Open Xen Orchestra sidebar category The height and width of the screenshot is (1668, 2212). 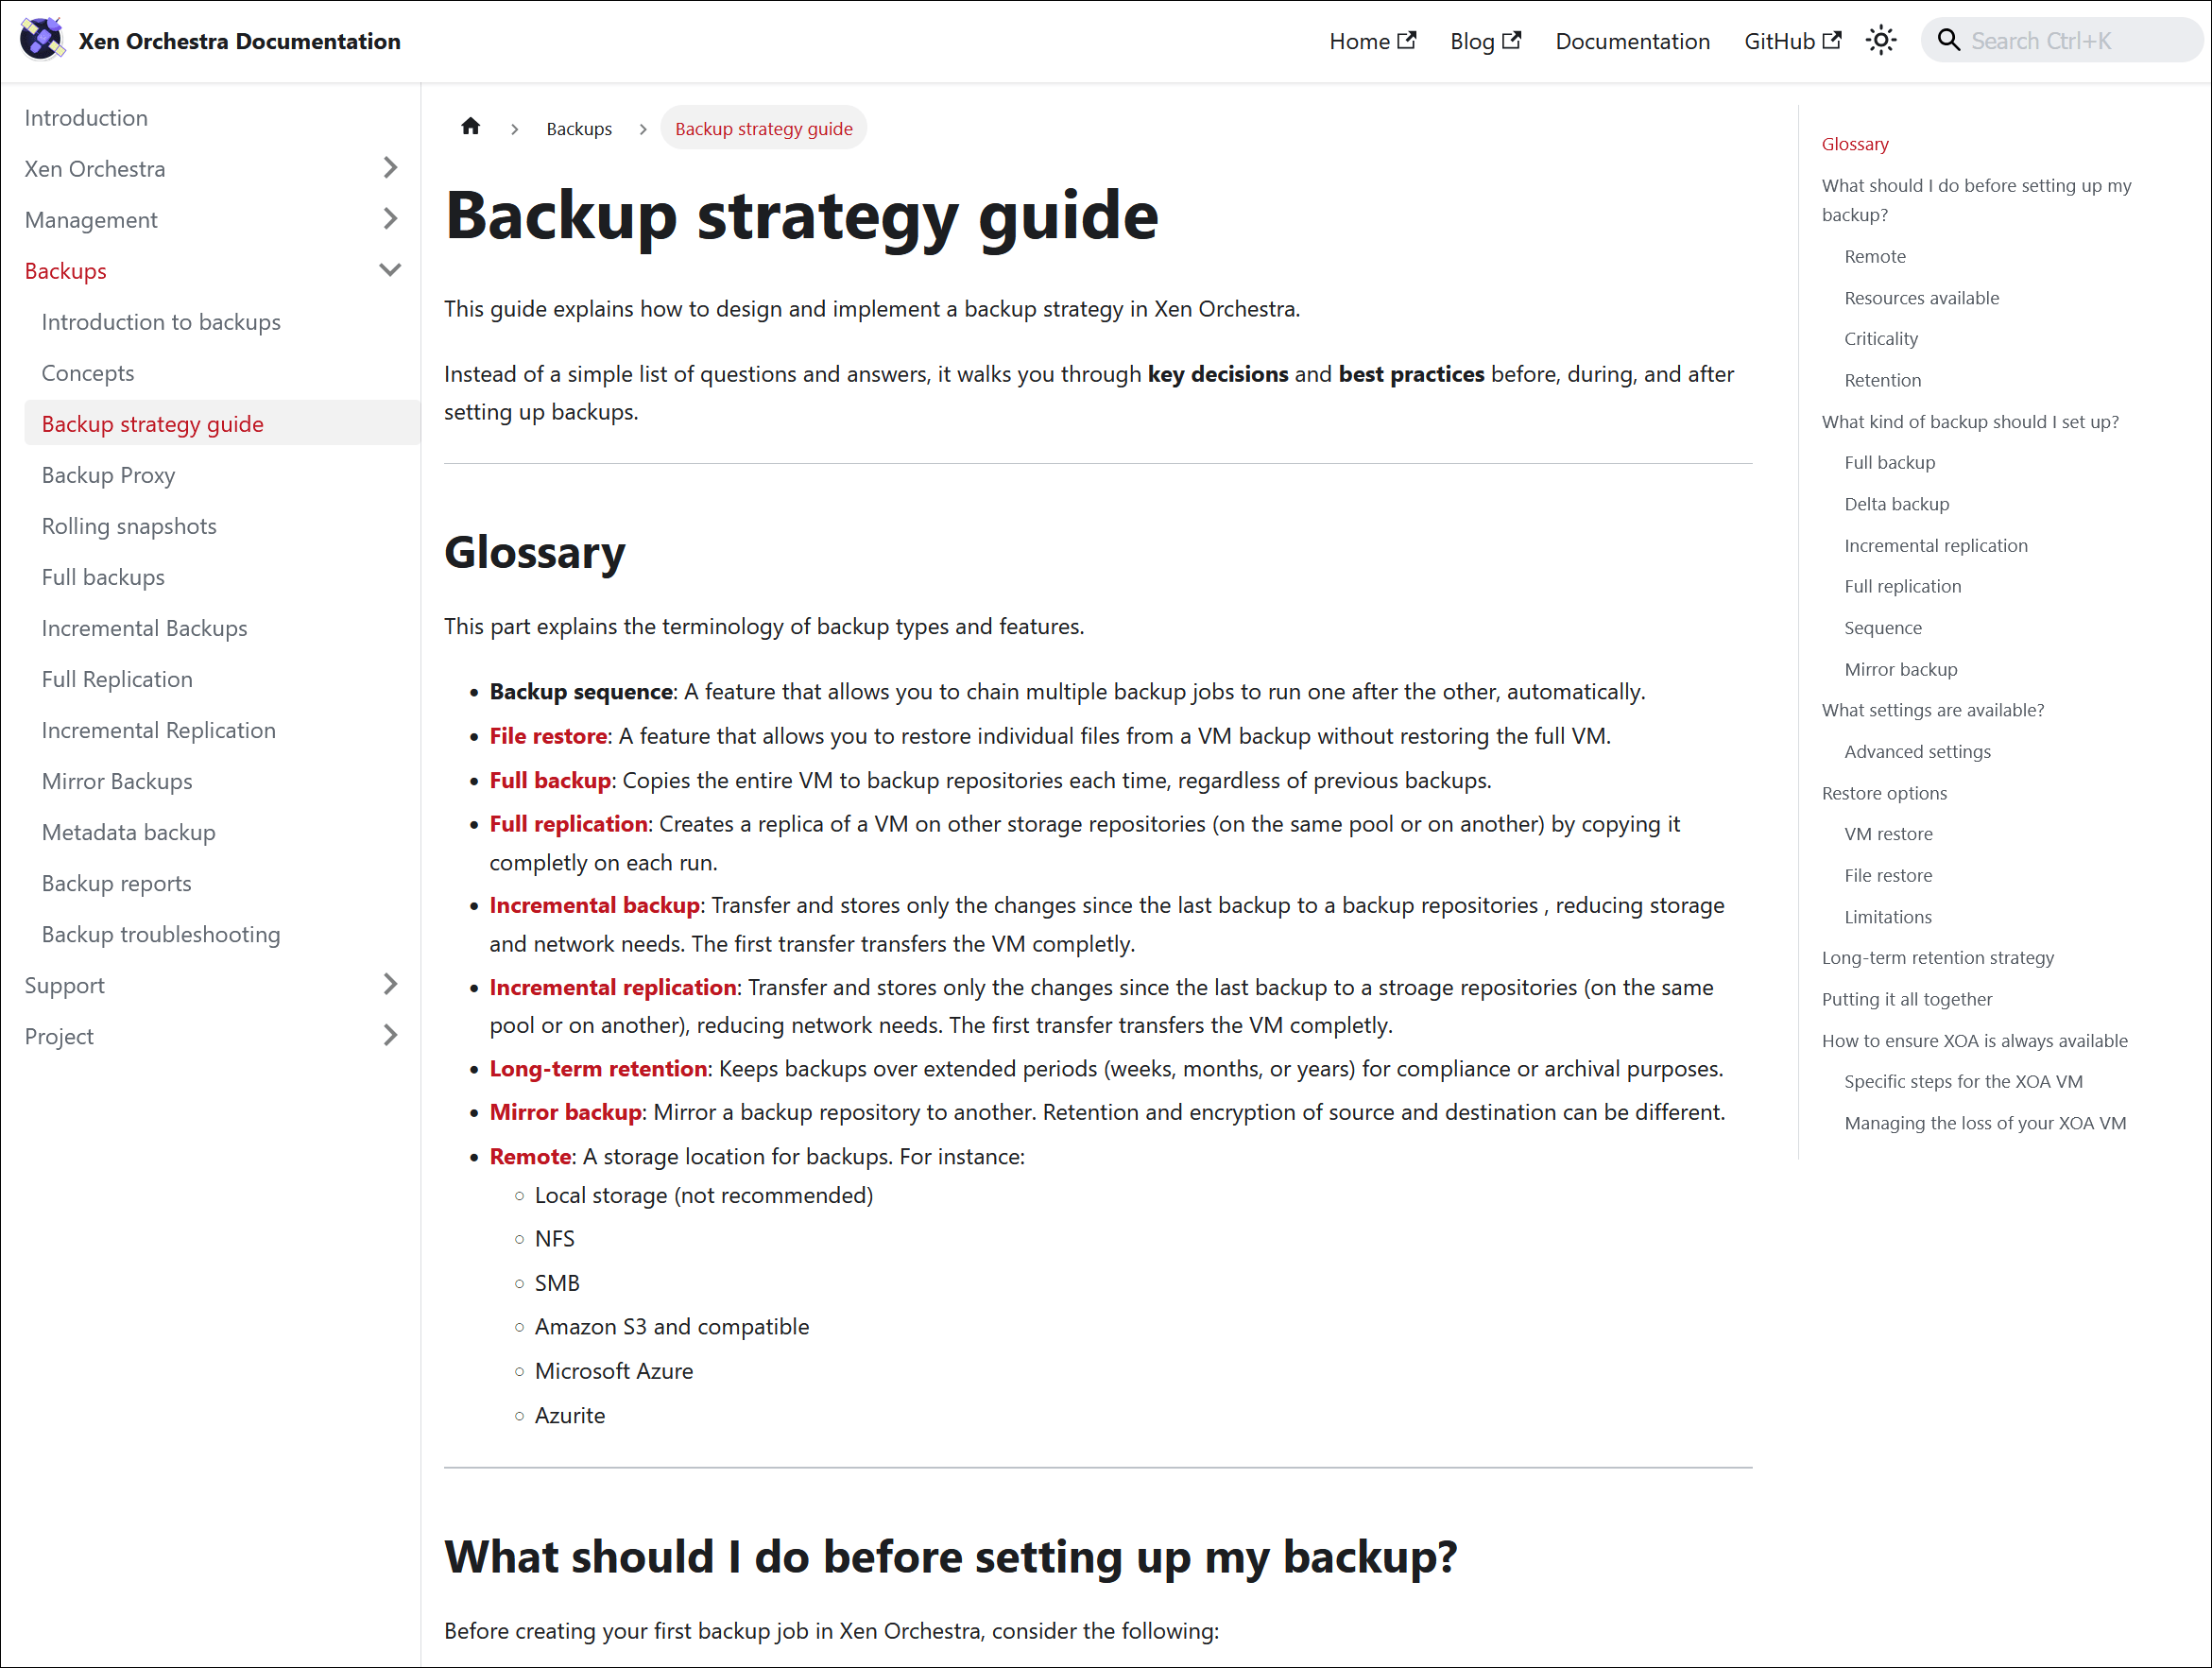click(95, 169)
